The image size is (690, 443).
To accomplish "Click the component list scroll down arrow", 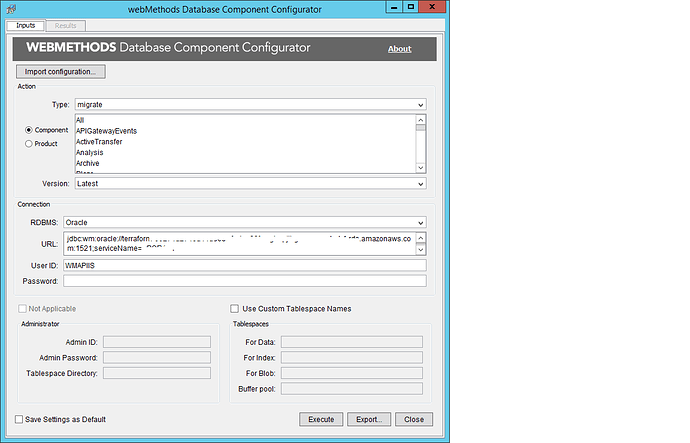I will tap(421, 168).
